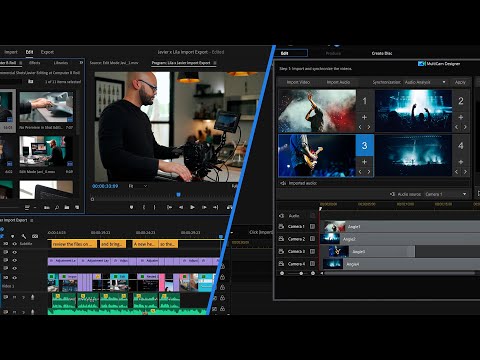Open the Audio source Camera 1 dropdown

pyautogui.click(x=445, y=194)
